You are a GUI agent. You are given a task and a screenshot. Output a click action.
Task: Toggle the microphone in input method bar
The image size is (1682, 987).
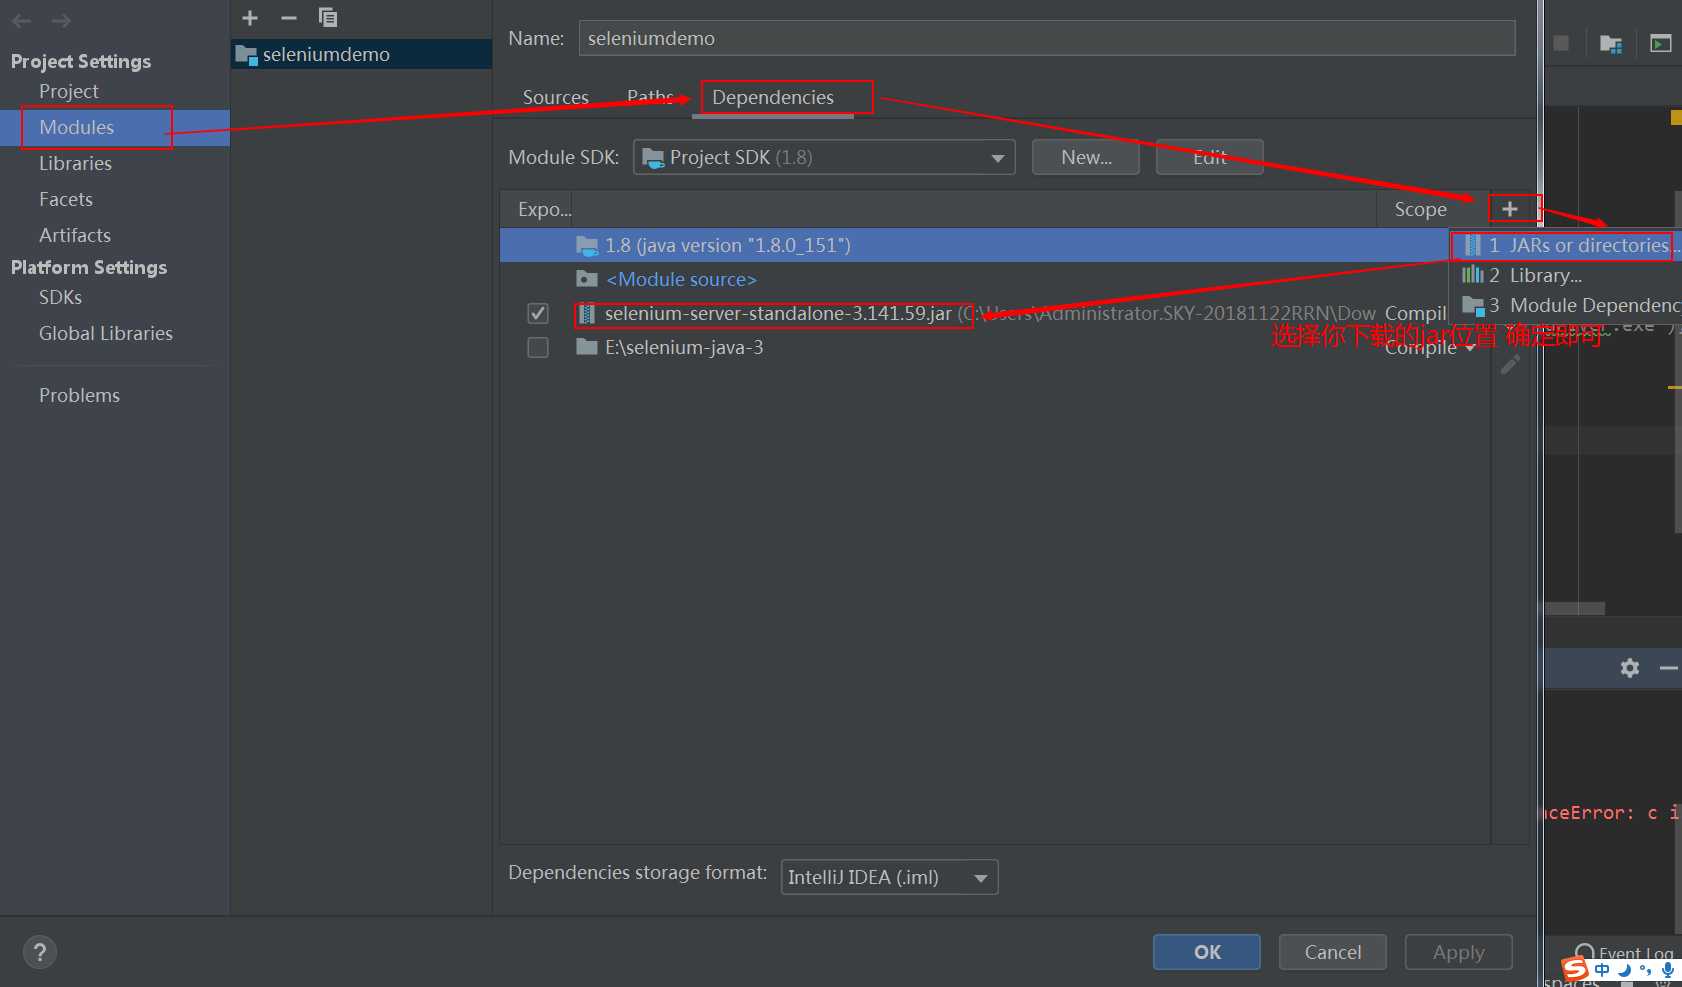pos(1667,969)
